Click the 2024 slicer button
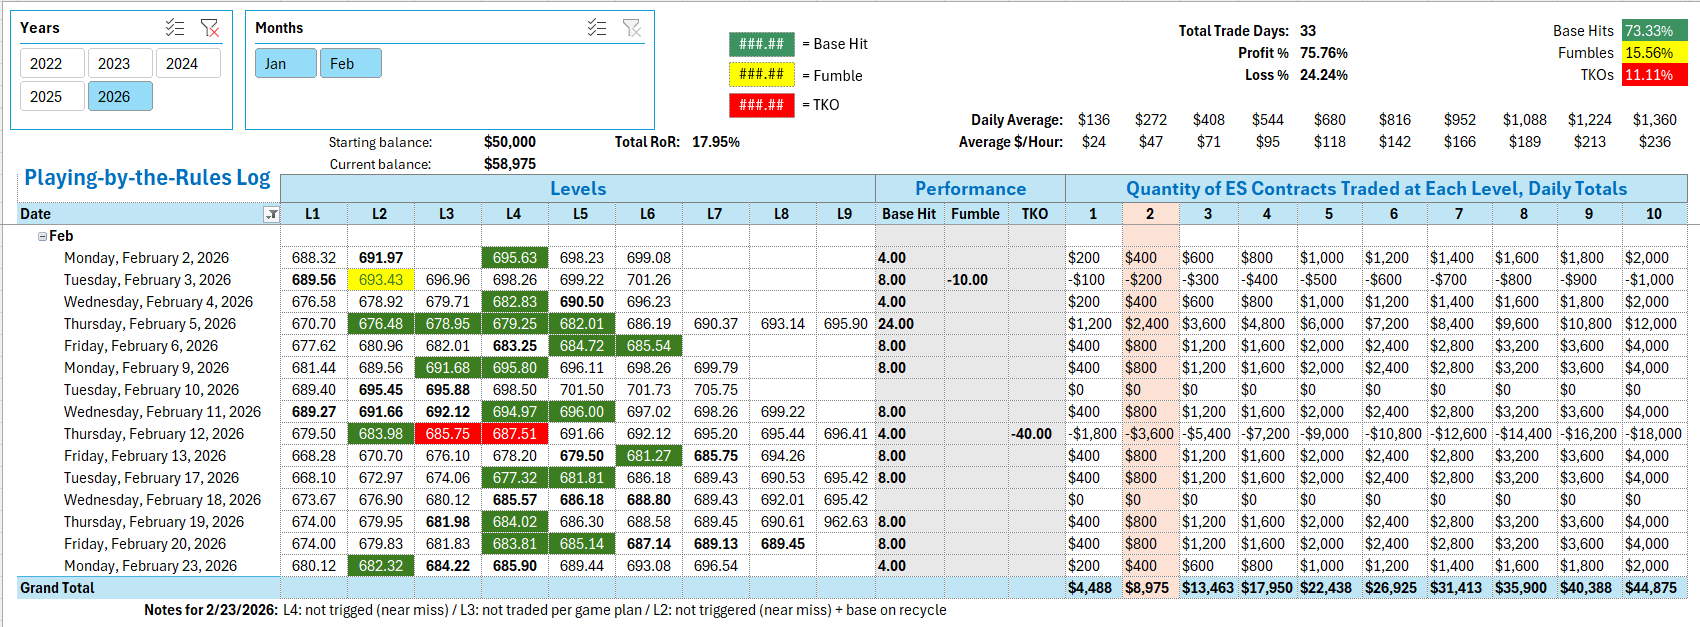This screenshot has width=1700, height=627. tap(187, 64)
